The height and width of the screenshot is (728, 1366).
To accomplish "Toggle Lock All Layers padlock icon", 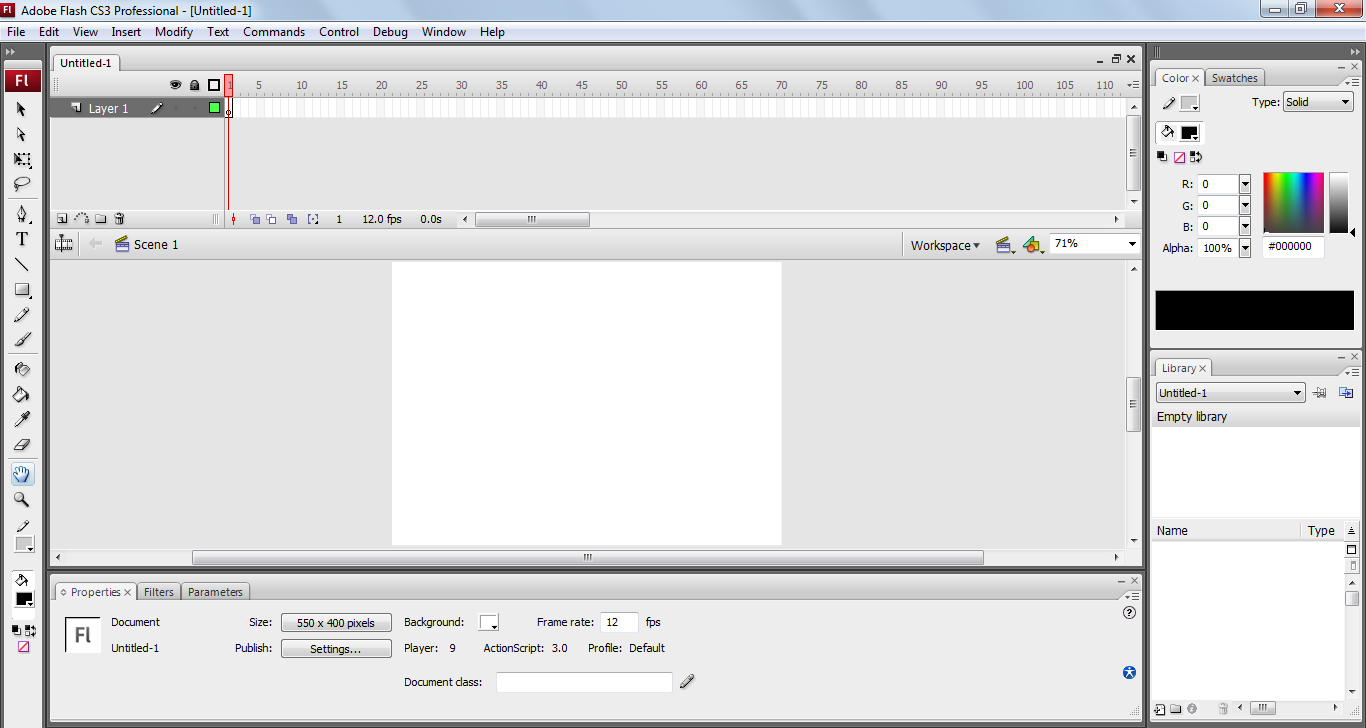I will 195,86.
